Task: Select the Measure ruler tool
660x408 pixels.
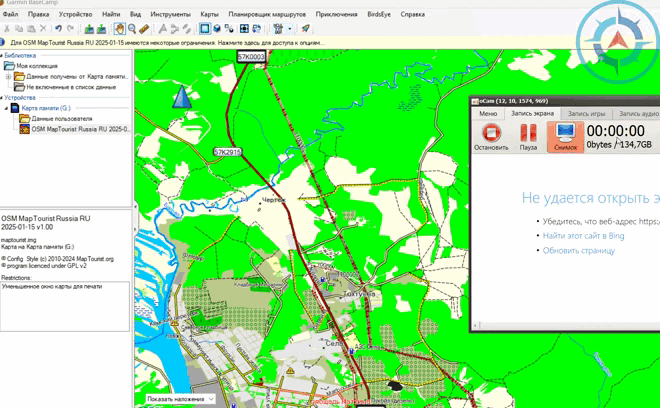Action: coord(144,29)
